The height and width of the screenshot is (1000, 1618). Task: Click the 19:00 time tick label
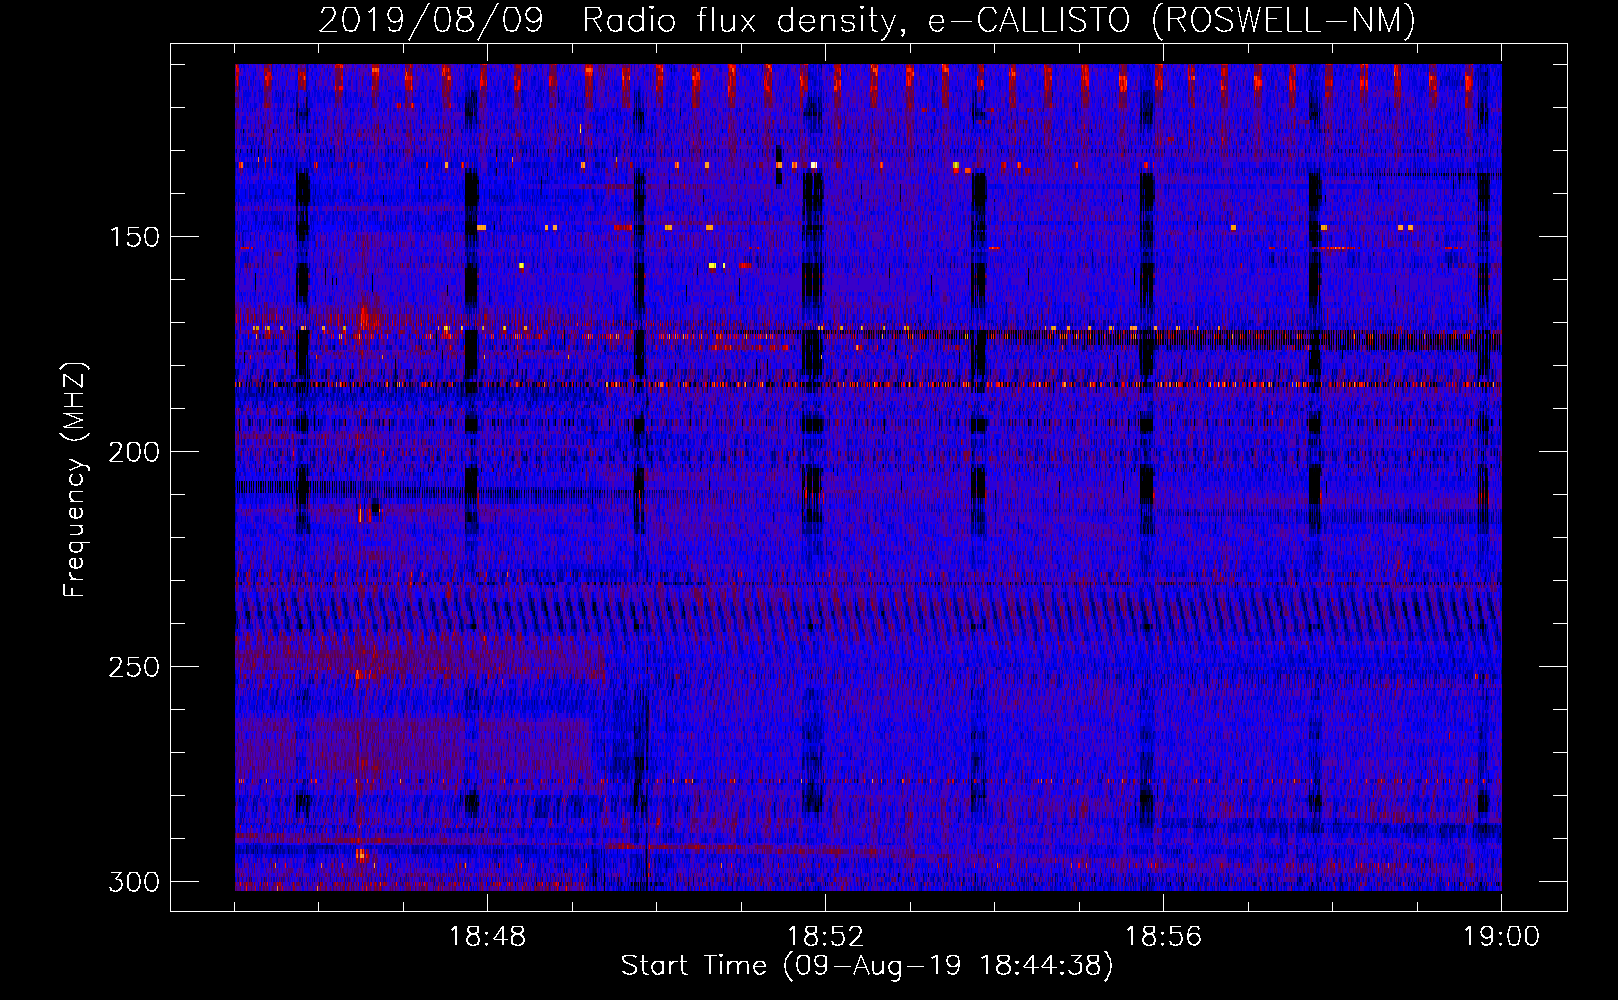(x=1501, y=937)
